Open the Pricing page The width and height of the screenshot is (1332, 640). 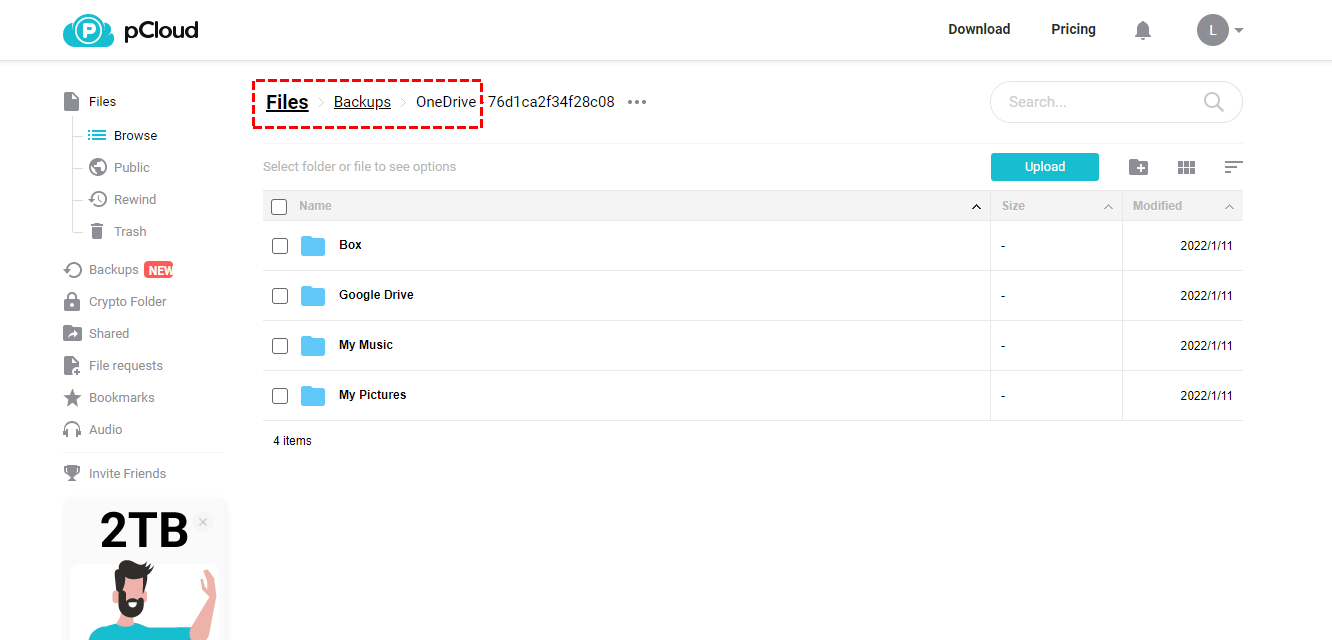(1073, 29)
